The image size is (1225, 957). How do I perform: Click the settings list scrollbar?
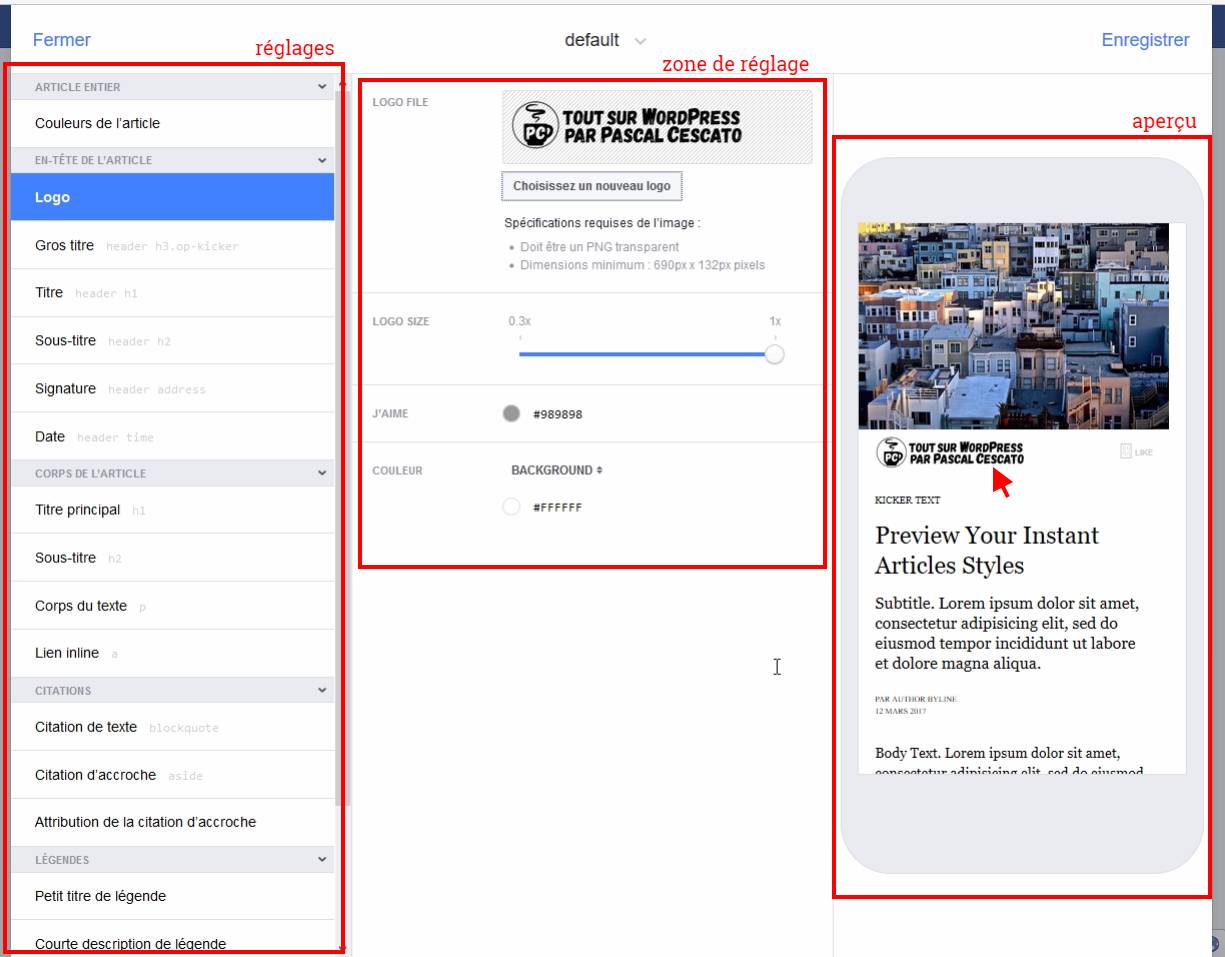click(x=342, y=450)
